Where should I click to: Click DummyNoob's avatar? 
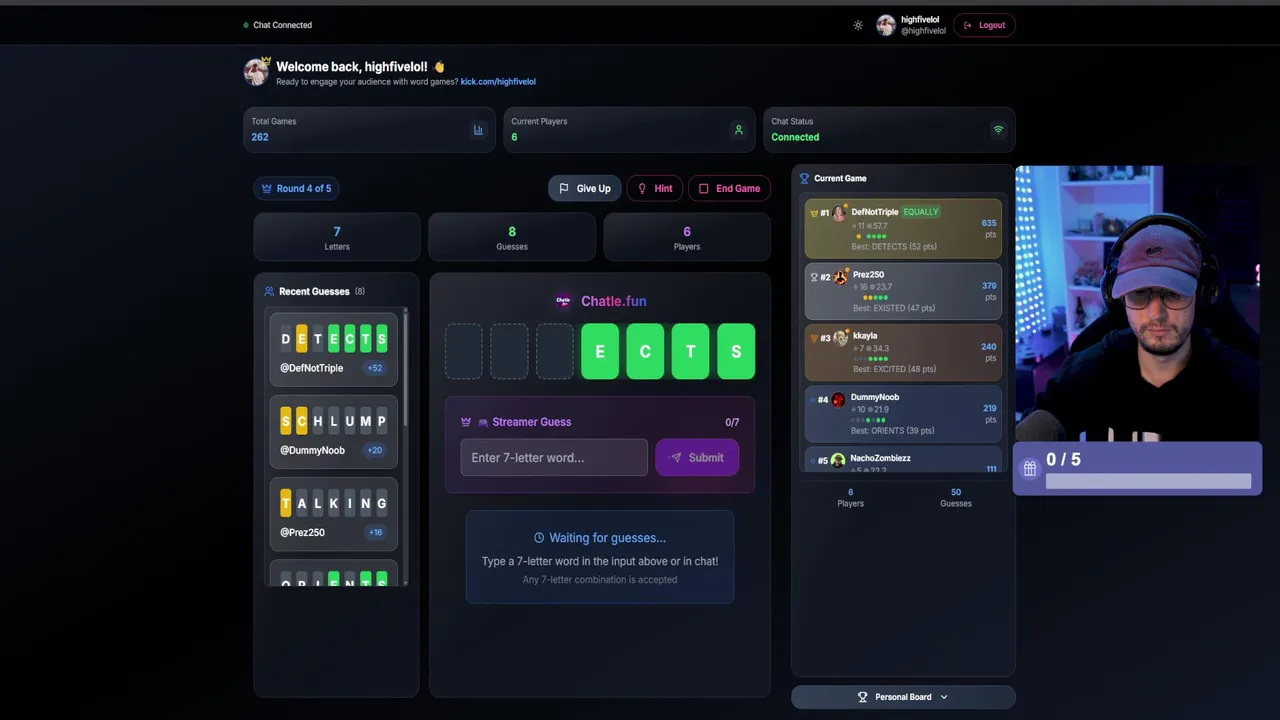pos(838,400)
